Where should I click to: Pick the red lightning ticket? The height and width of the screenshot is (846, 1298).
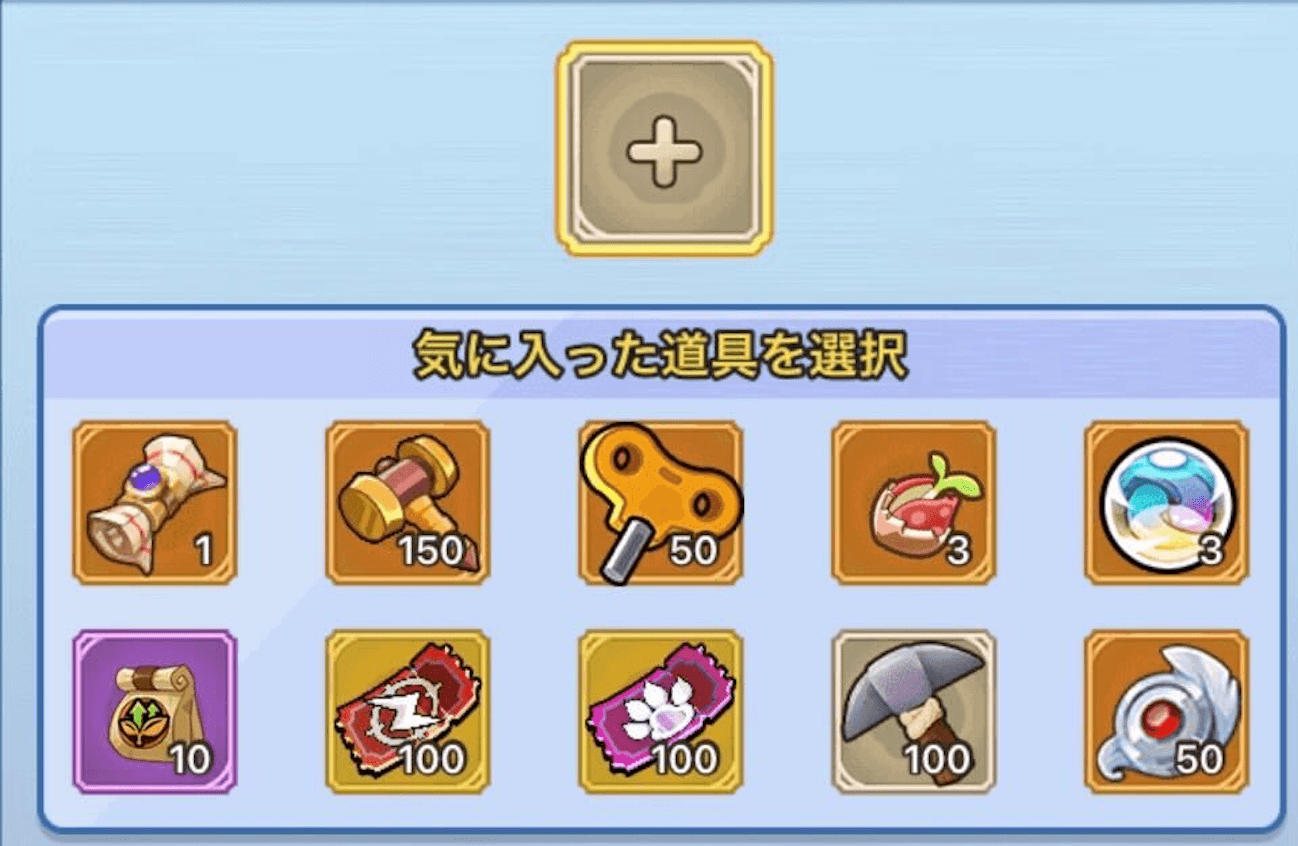coord(408,711)
